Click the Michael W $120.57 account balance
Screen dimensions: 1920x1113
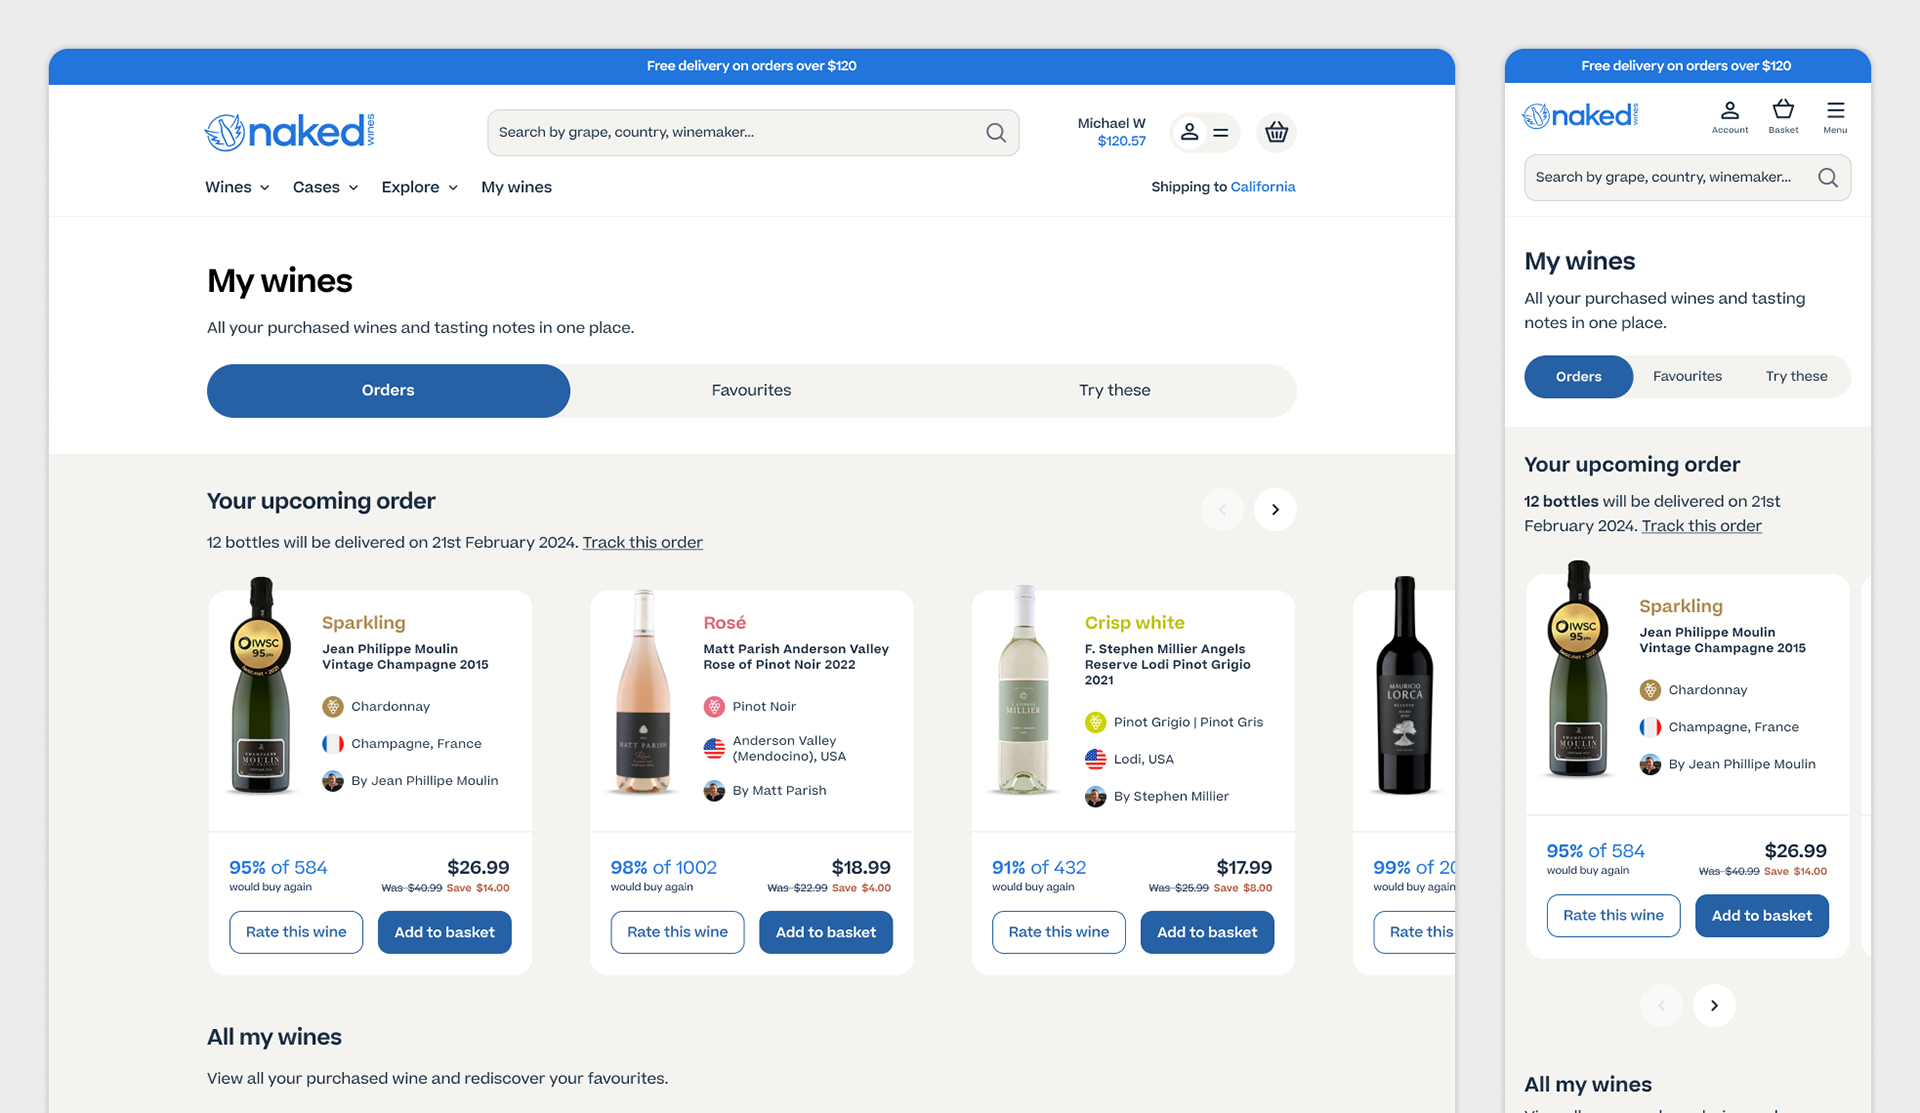coord(1111,132)
